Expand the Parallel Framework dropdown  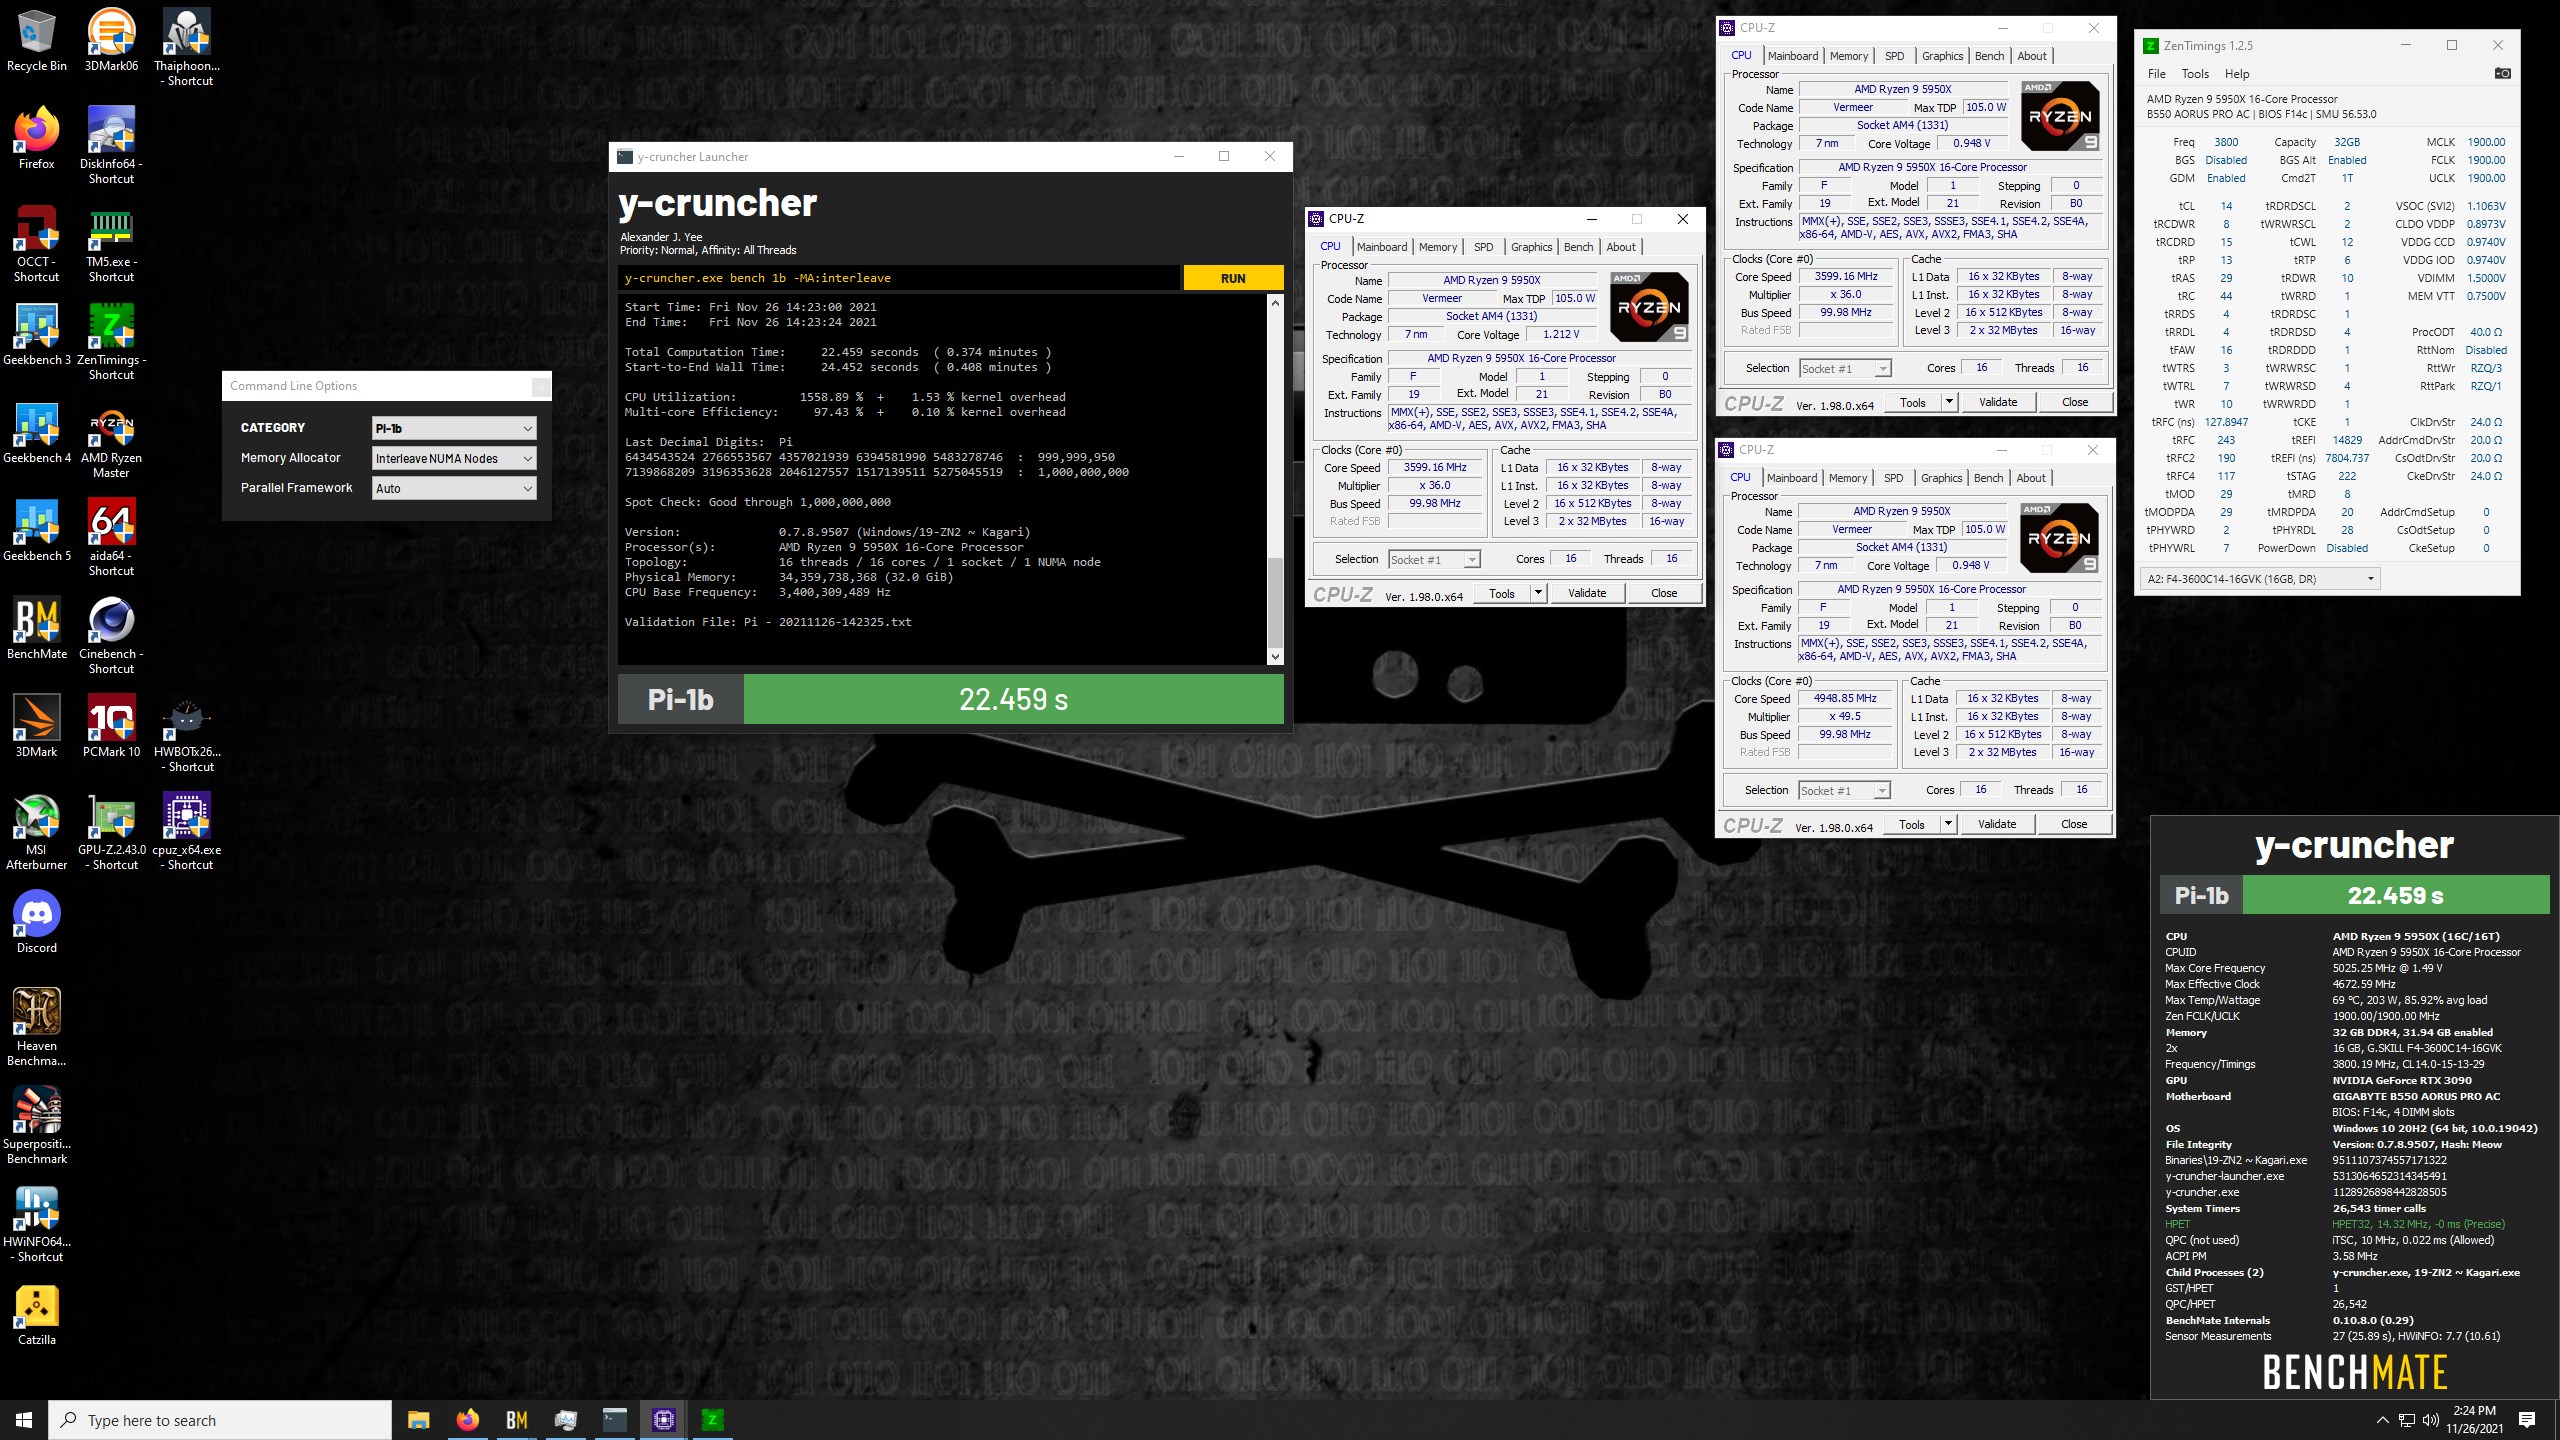pos(454,488)
